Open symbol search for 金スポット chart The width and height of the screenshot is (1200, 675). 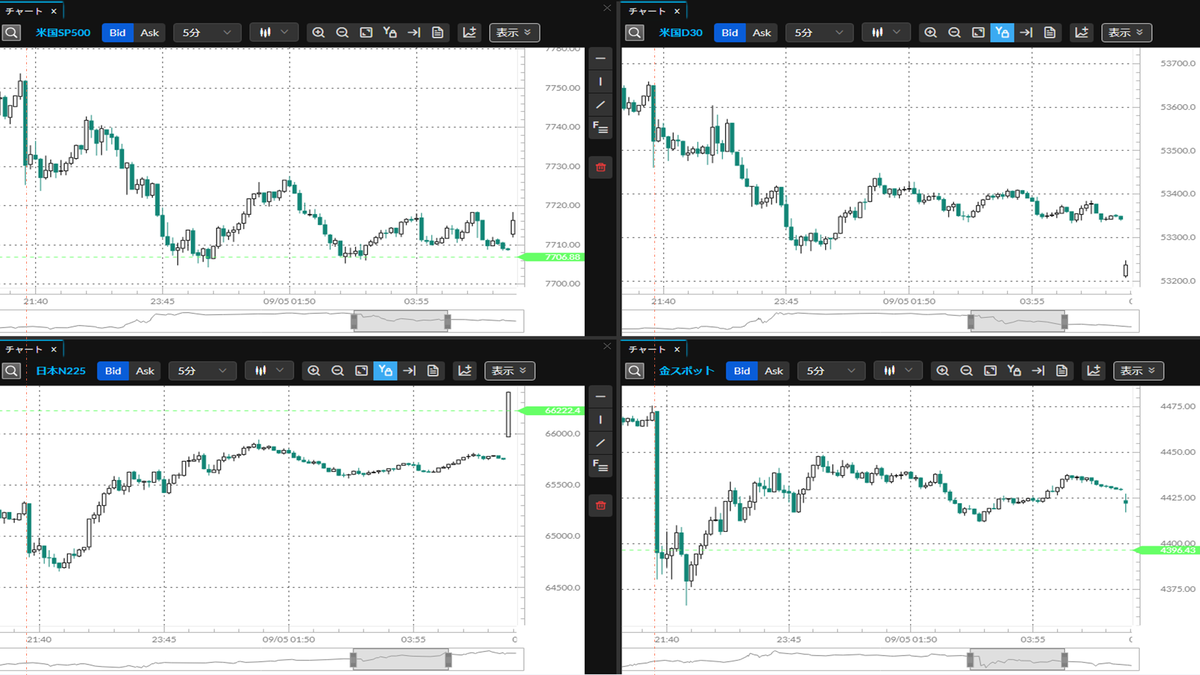click(x=634, y=371)
